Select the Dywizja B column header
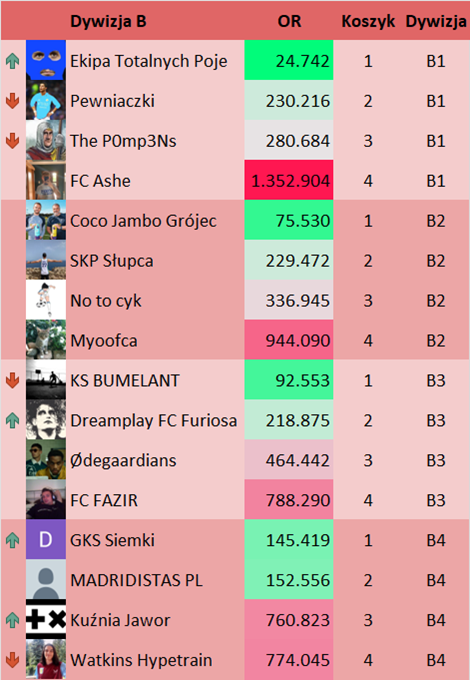 (108, 21)
